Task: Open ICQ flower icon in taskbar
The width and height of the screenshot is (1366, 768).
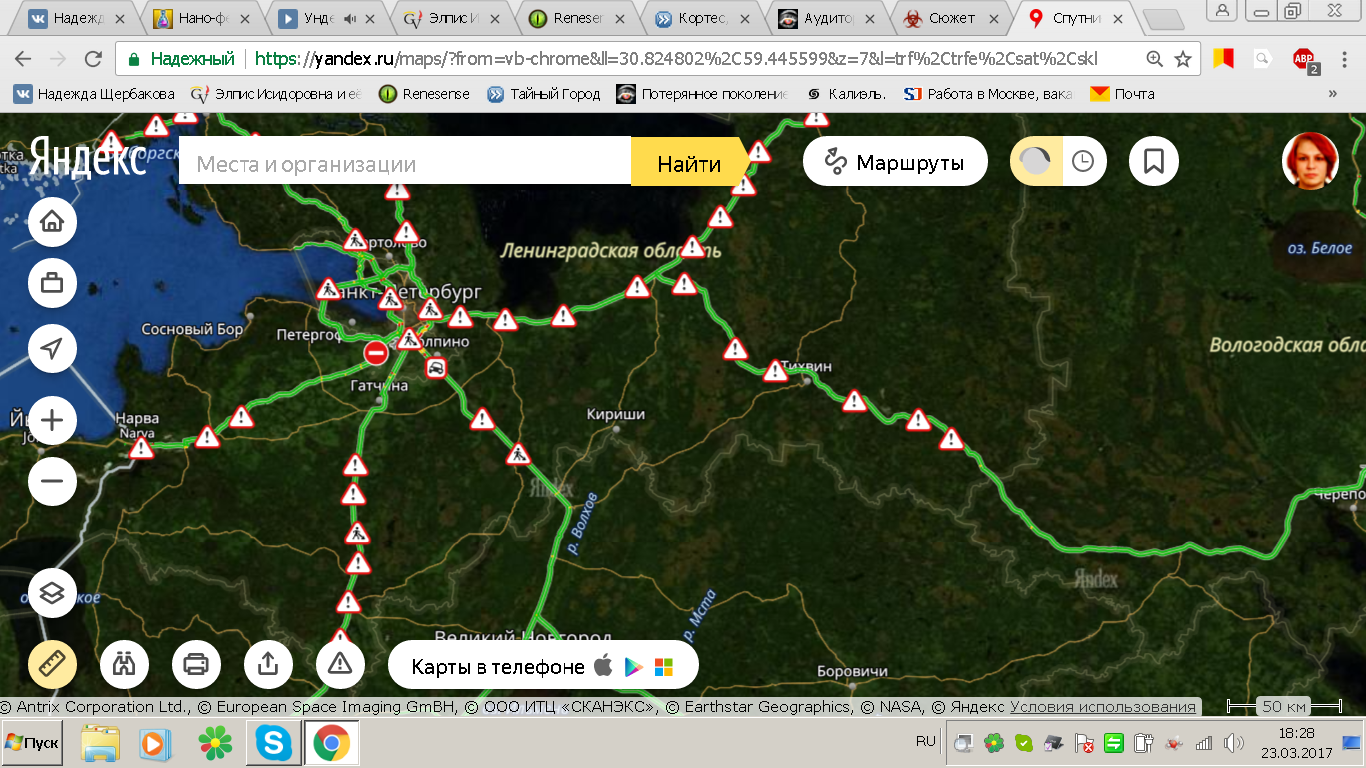Action: [x=215, y=743]
